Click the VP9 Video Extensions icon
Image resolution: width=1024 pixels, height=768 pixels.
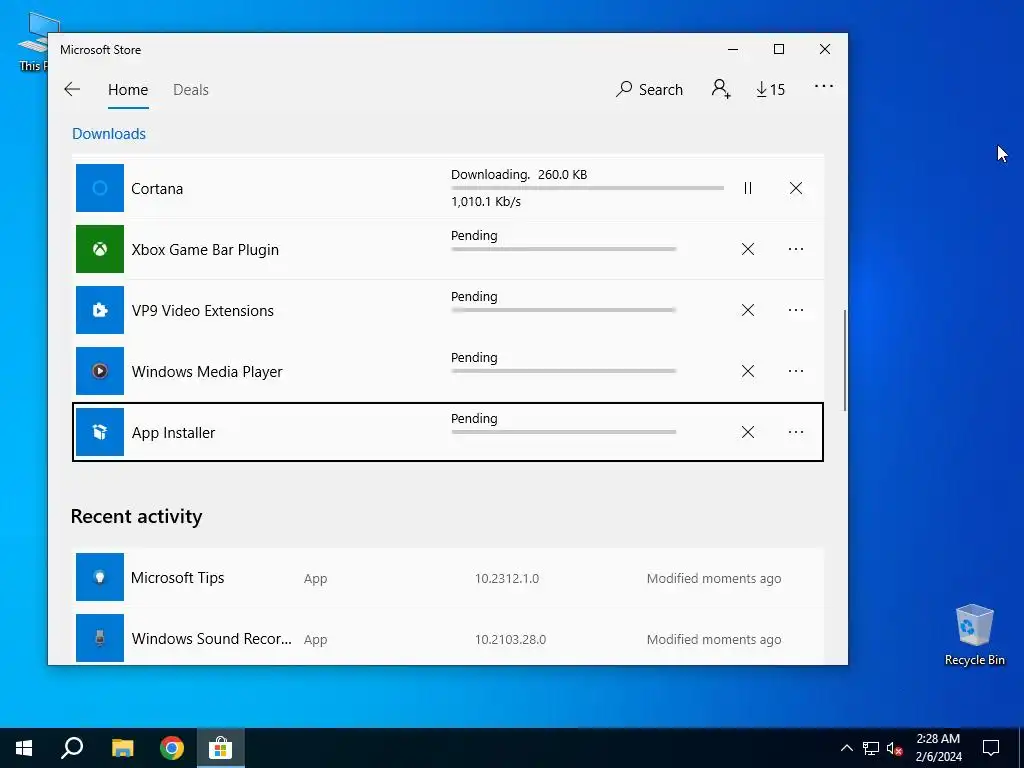click(100, 310)
